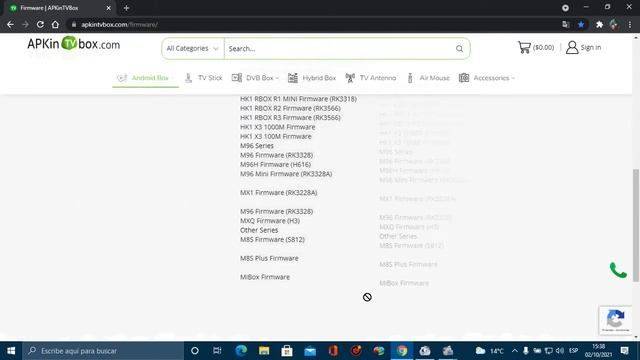Open MiBox Firmware link
The image size is (640, 360).
265,277
